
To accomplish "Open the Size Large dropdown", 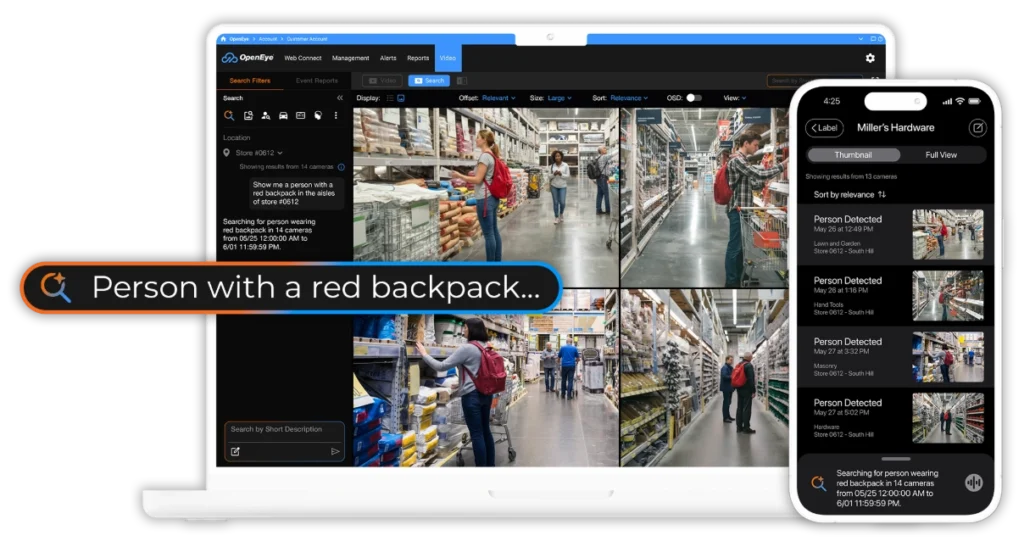I will click(560, 98).
